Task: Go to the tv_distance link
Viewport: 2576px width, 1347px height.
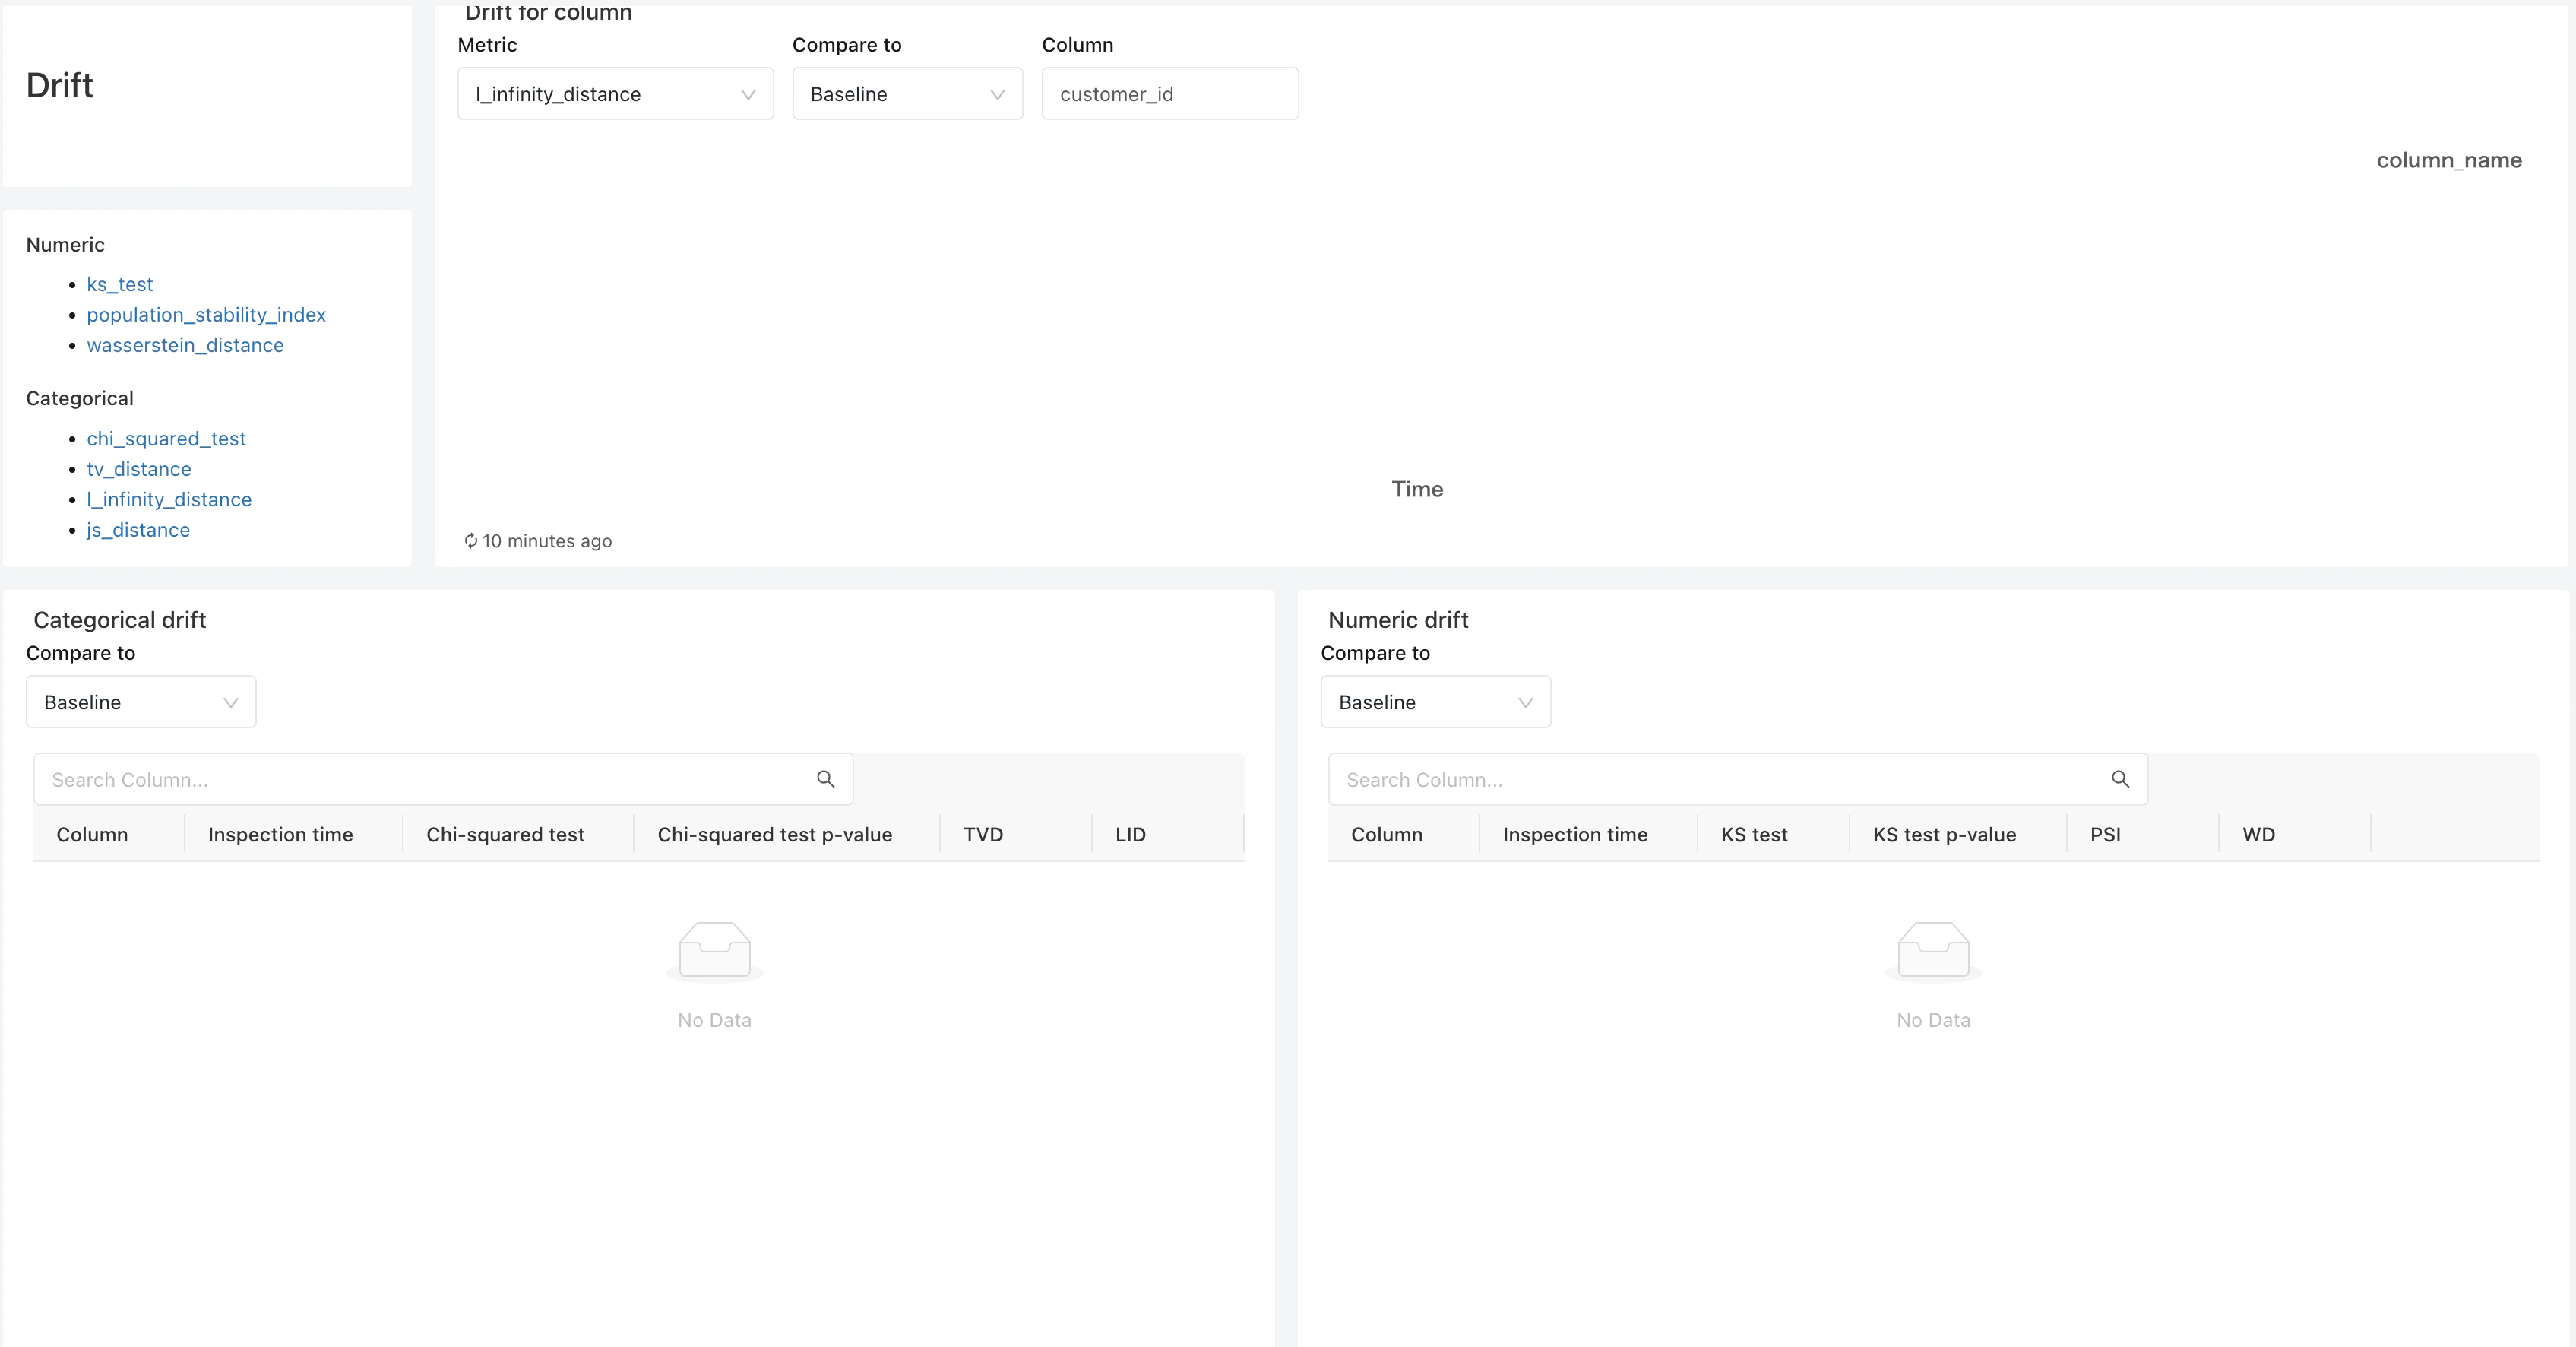Action: pos(139,469)
